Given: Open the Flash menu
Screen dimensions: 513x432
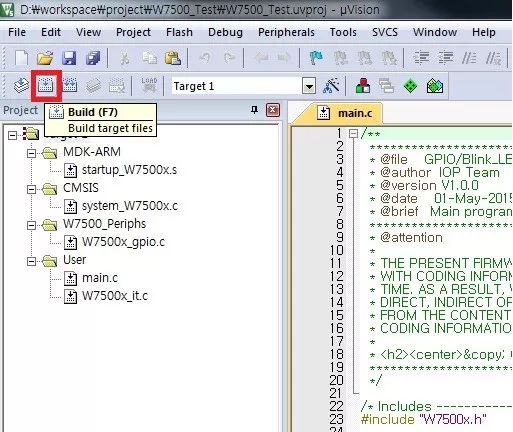Looking at the screenshot, I should (179, 32).
